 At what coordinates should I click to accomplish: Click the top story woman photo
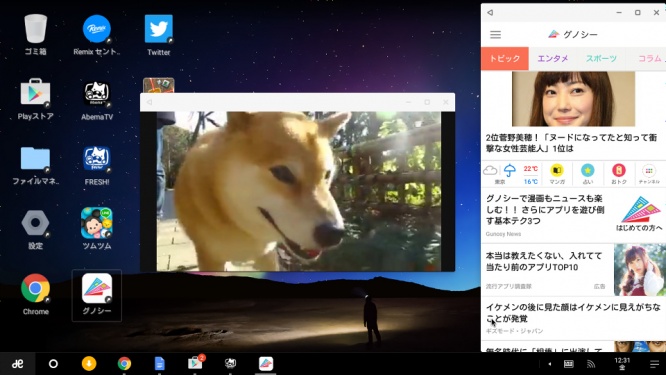click(573, 99)
